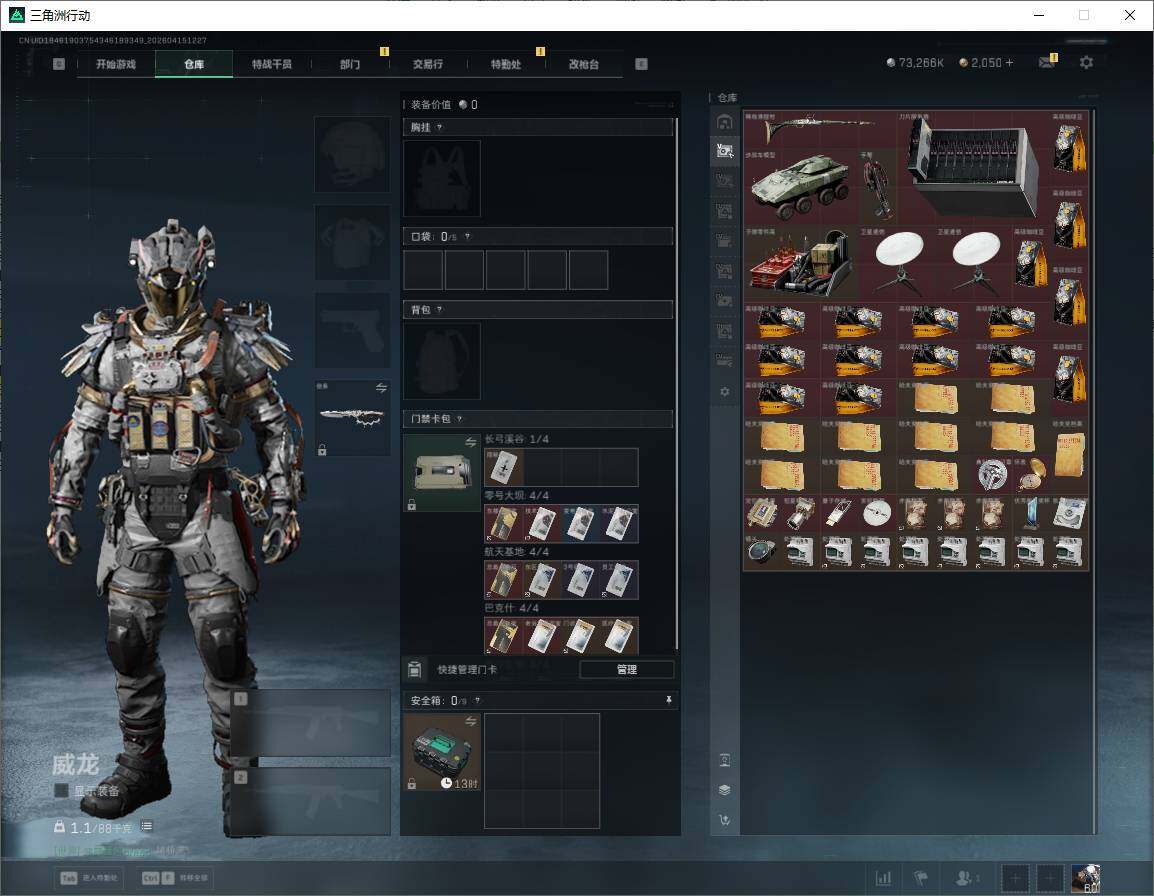Open the 改枪台 tab
This screenshot has height=896, width=1154.
(584, 64)
